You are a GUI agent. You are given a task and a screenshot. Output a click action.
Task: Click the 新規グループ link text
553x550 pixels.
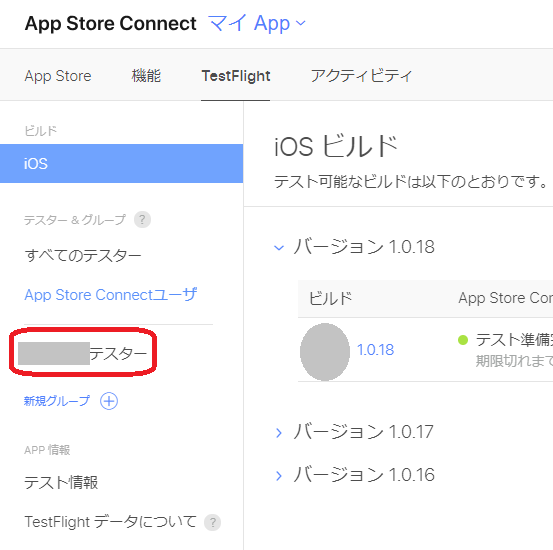click(x=57, y=401)
